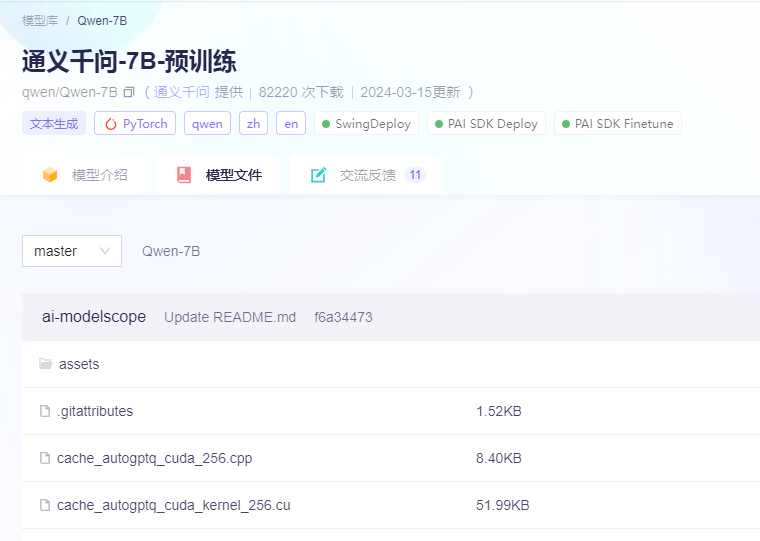Open cache_autogptq_cuda_kernel_256.cu file
760x541 pixels.
point(174,505)
